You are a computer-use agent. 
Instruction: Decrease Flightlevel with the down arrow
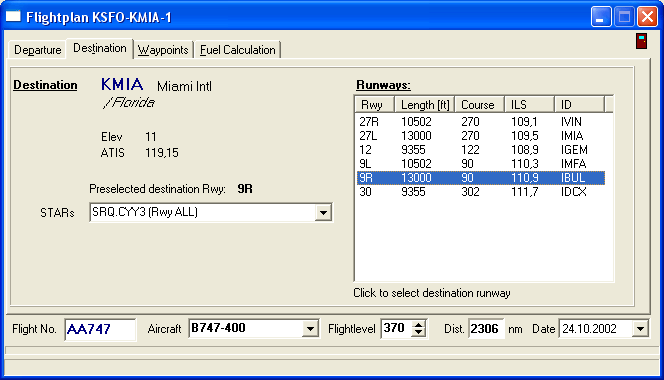[418, 333]
